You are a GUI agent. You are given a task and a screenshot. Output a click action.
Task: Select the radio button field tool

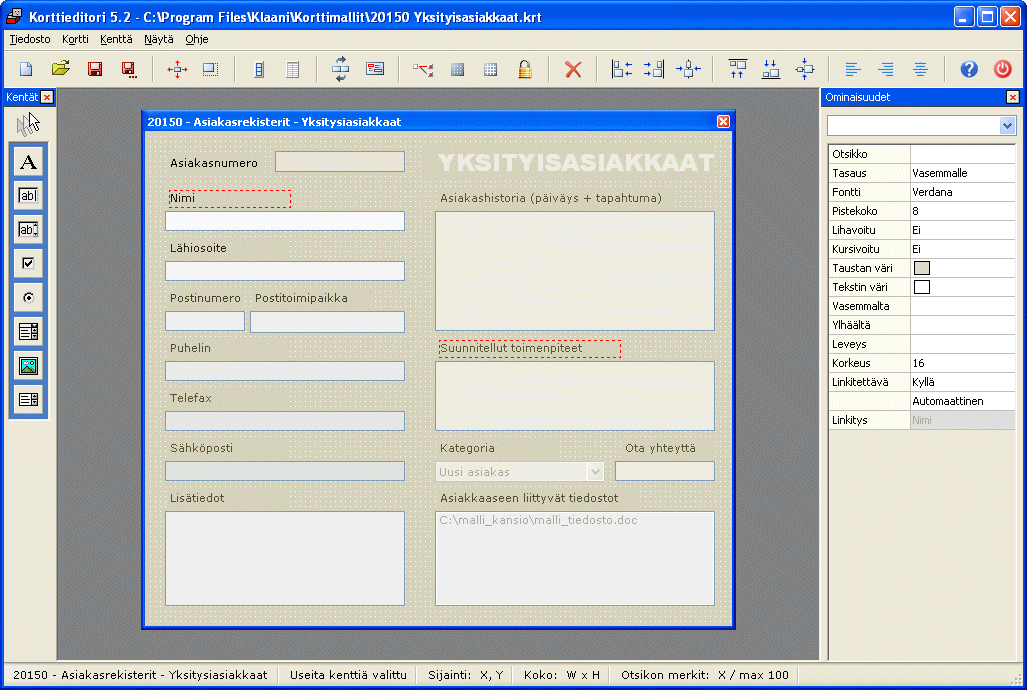click(x=29, y=297)
